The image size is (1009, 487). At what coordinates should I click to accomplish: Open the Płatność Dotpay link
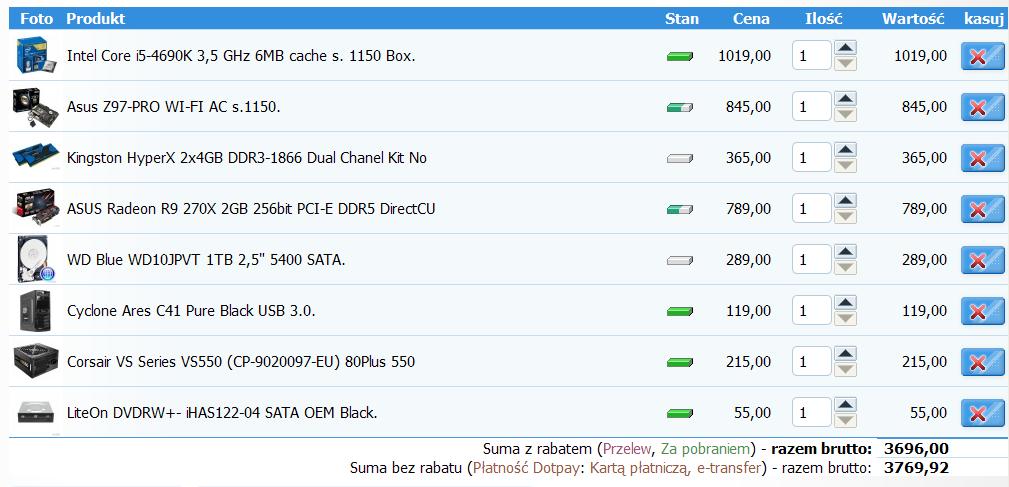[x=528, y=468]
